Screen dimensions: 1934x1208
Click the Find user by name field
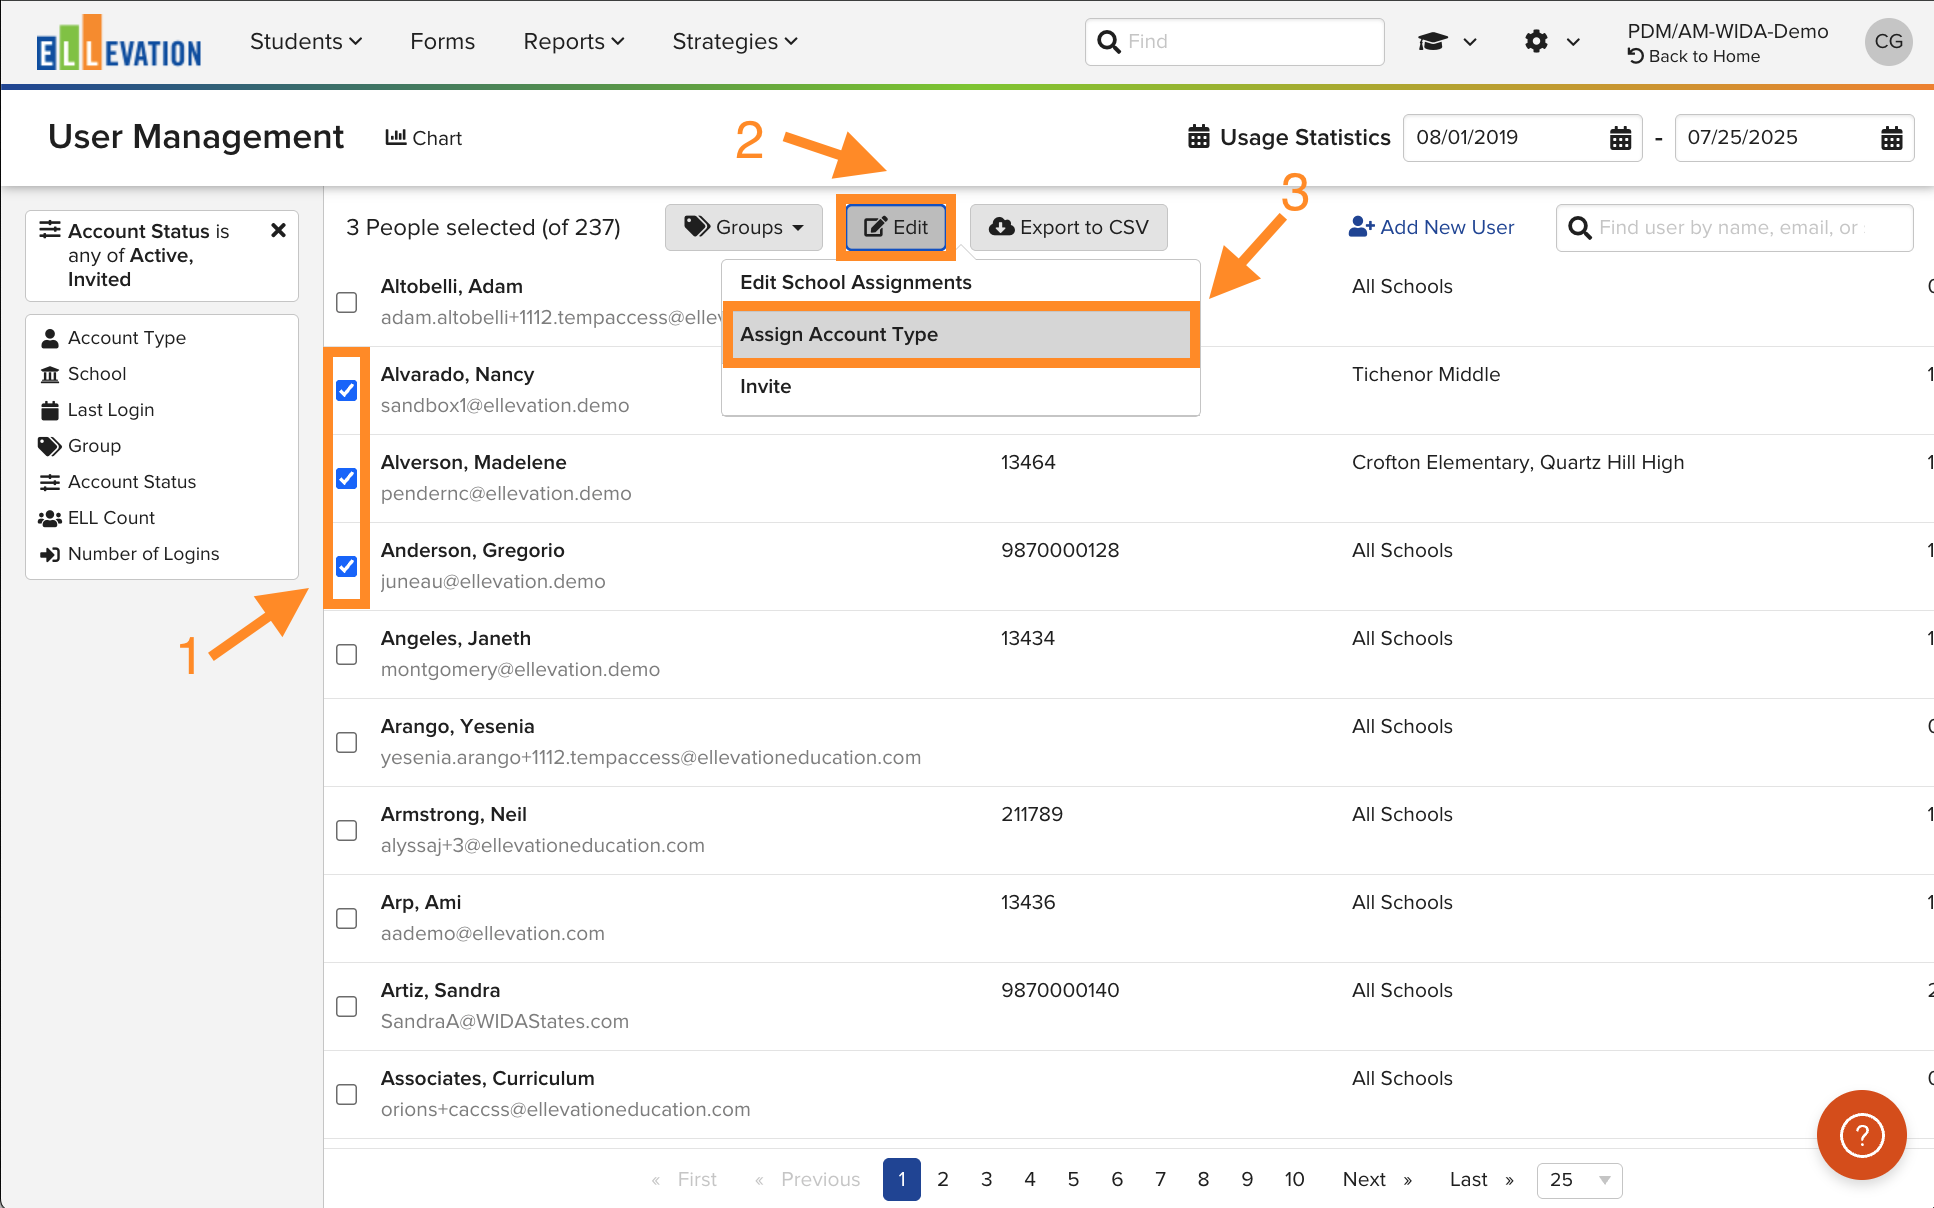click(1735, 228)
